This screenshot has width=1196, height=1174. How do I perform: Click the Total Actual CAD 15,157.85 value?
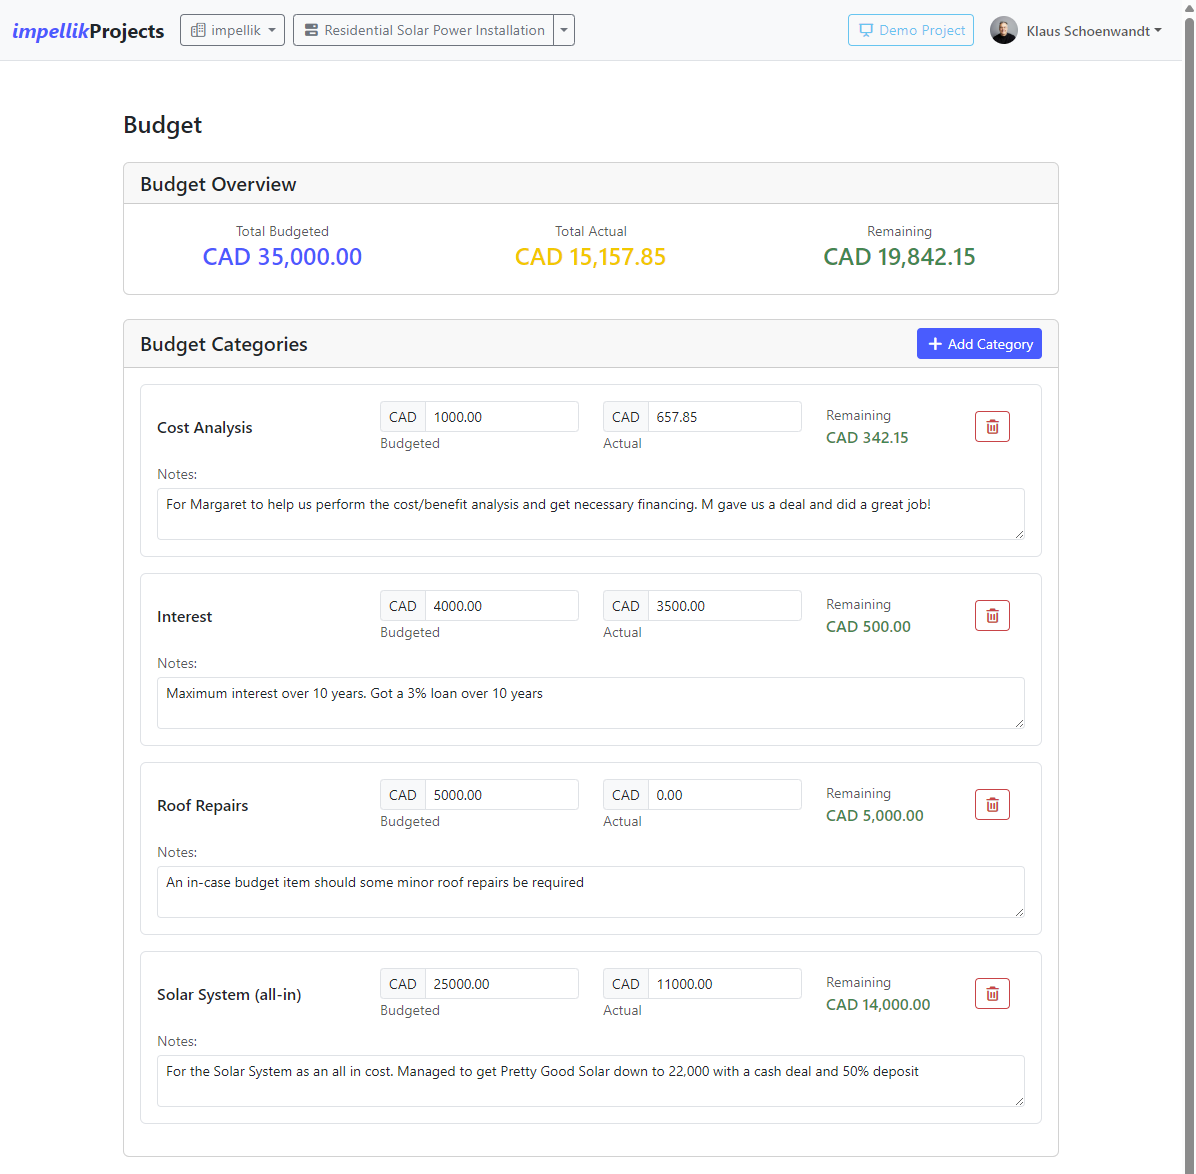click(590, 257)
